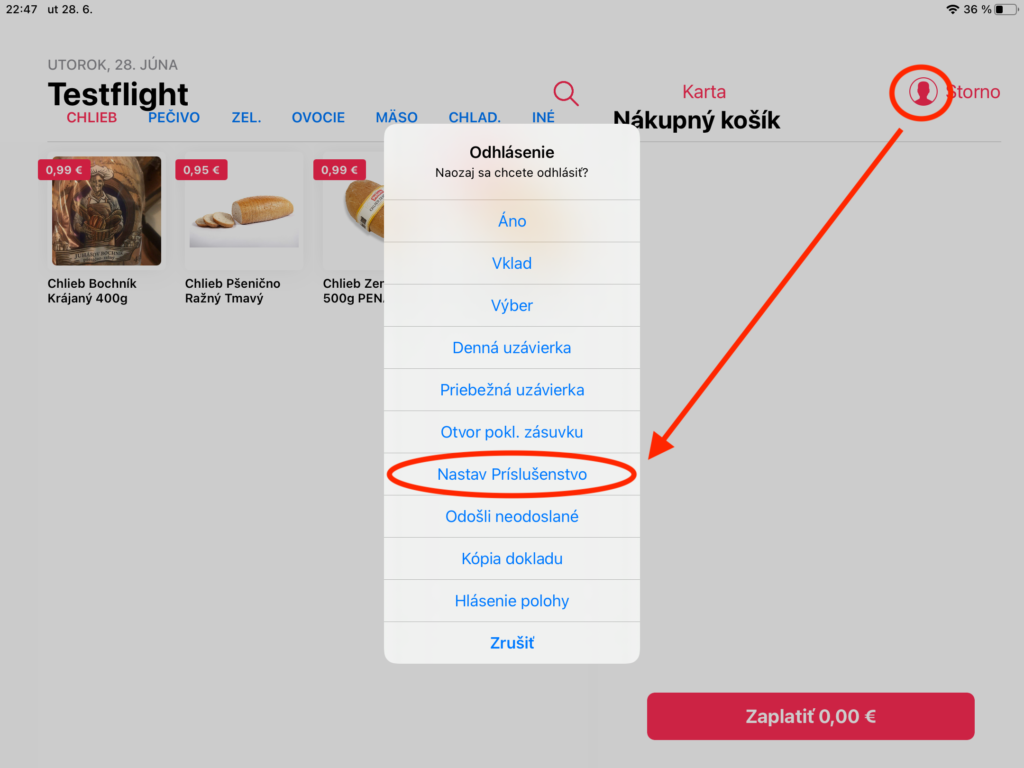Select Chlieb Bochník Krájaný 400g thumbnail
Viewport: 1024px width, 768px height.
(106, 210)
